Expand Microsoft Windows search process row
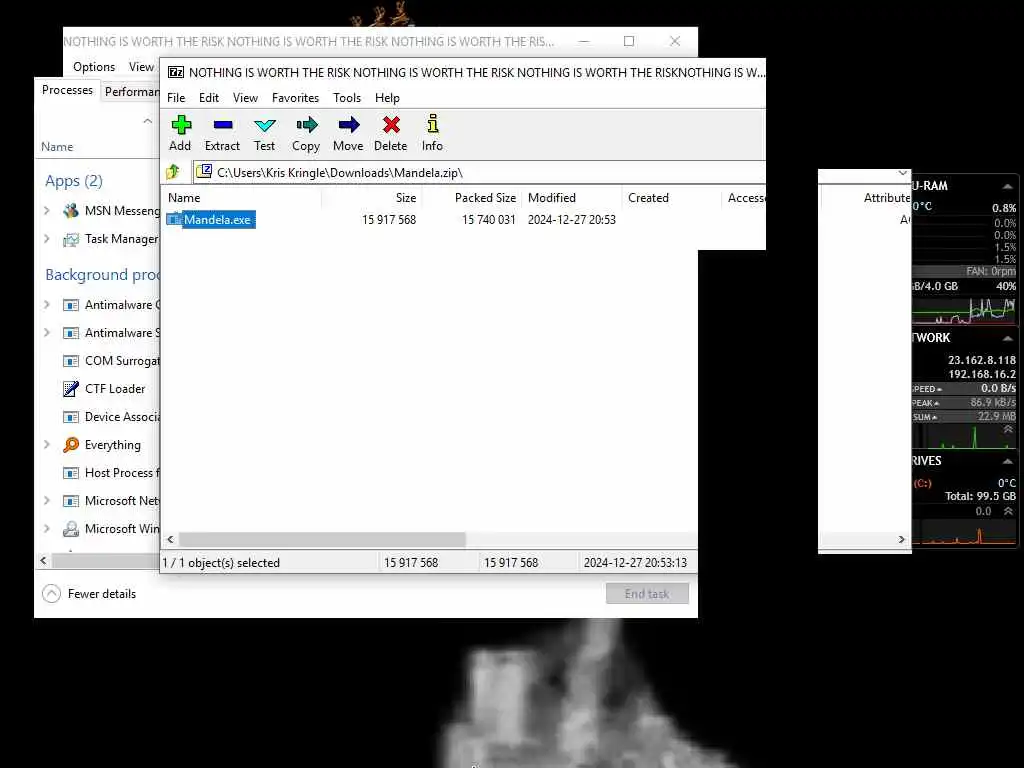Screen dimensions: 1024x768 [46, 528]
